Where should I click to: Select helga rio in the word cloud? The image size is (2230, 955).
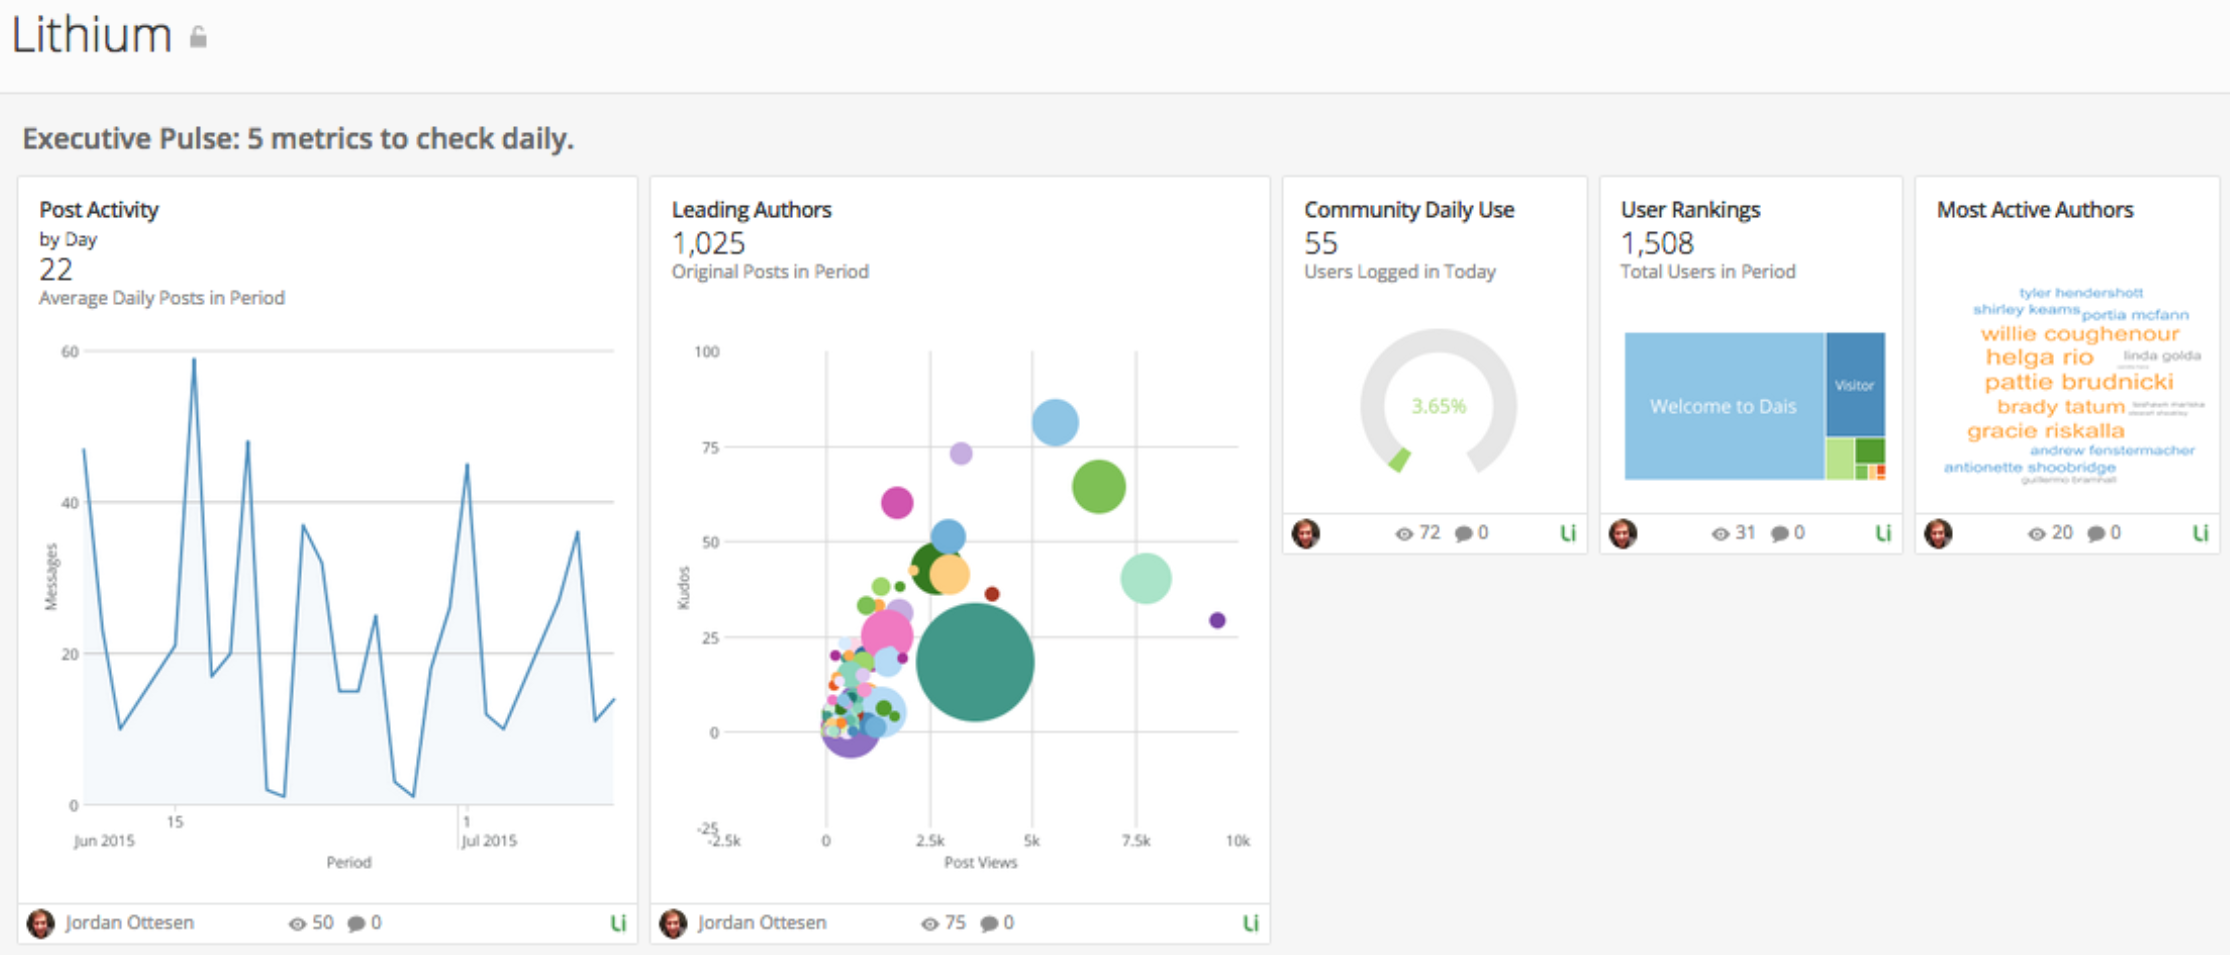2039,358
